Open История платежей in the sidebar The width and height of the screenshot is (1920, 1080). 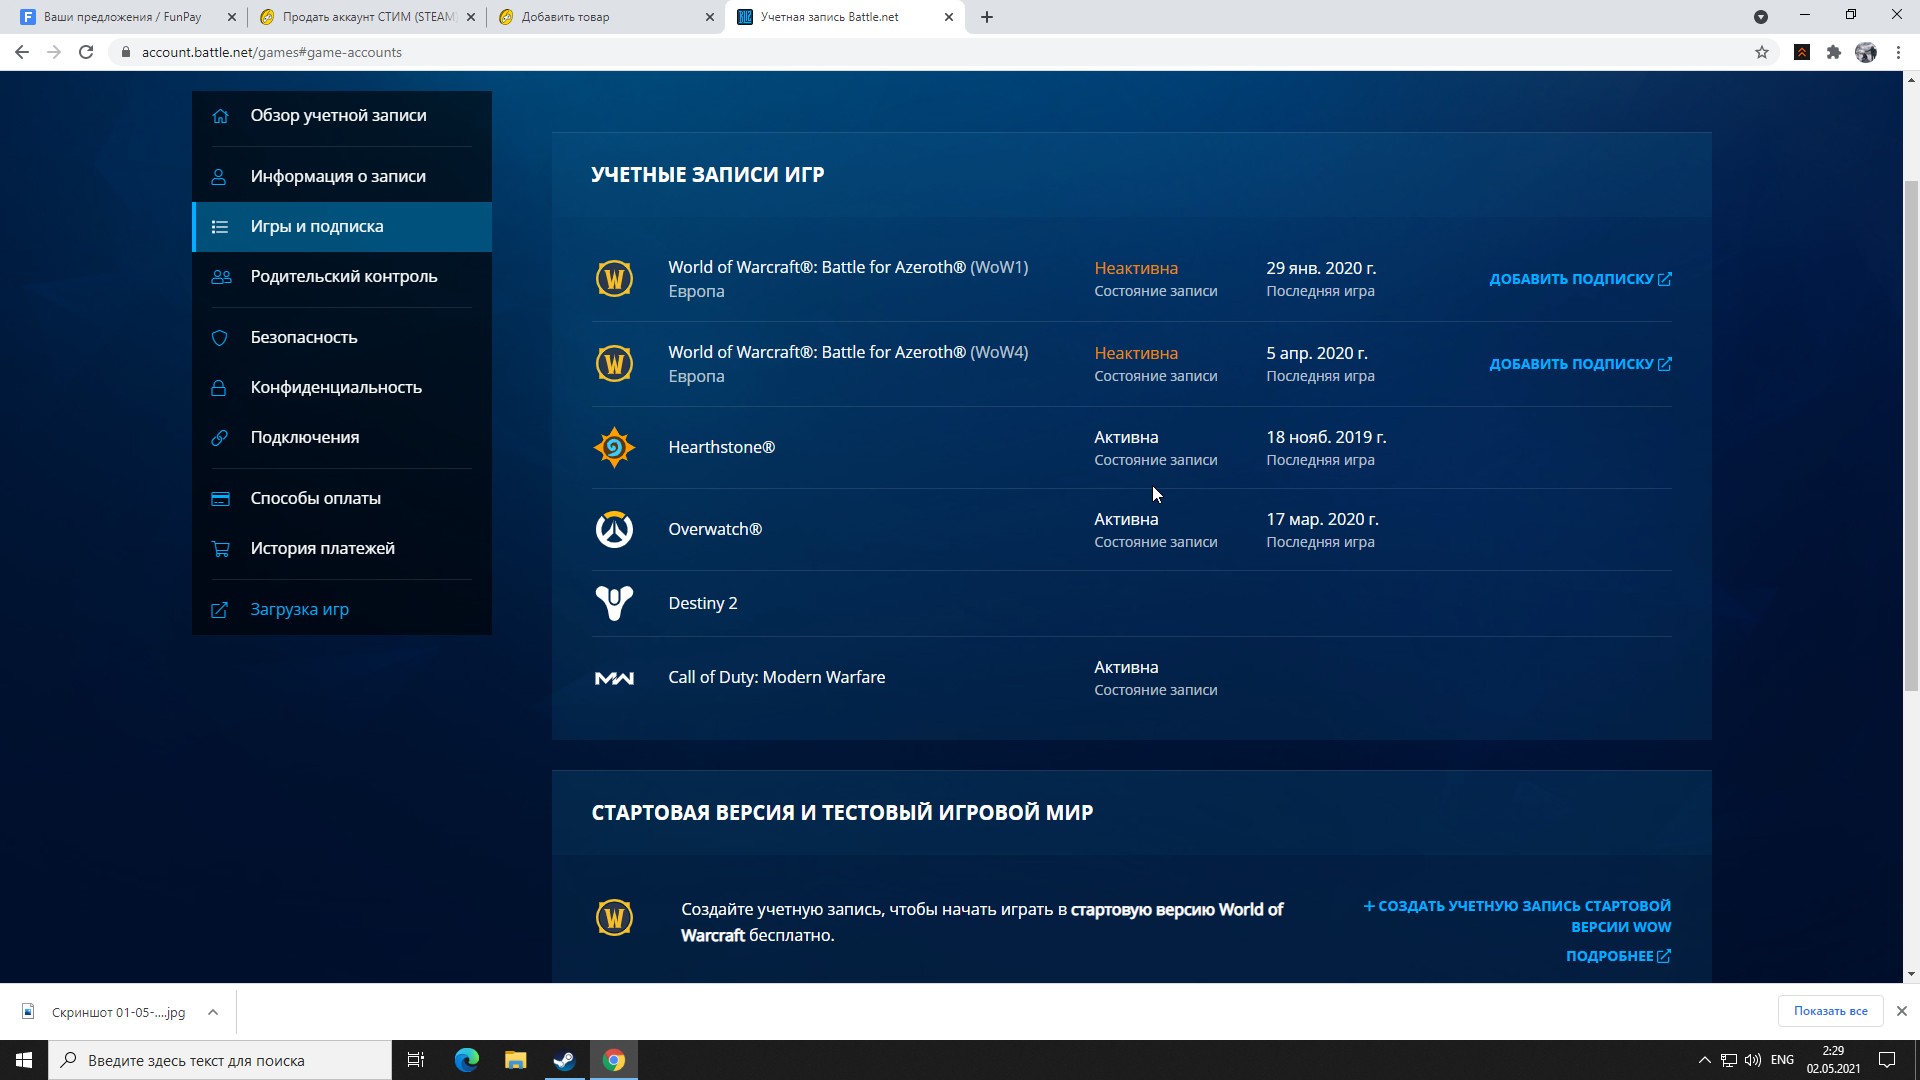[342, 549]
